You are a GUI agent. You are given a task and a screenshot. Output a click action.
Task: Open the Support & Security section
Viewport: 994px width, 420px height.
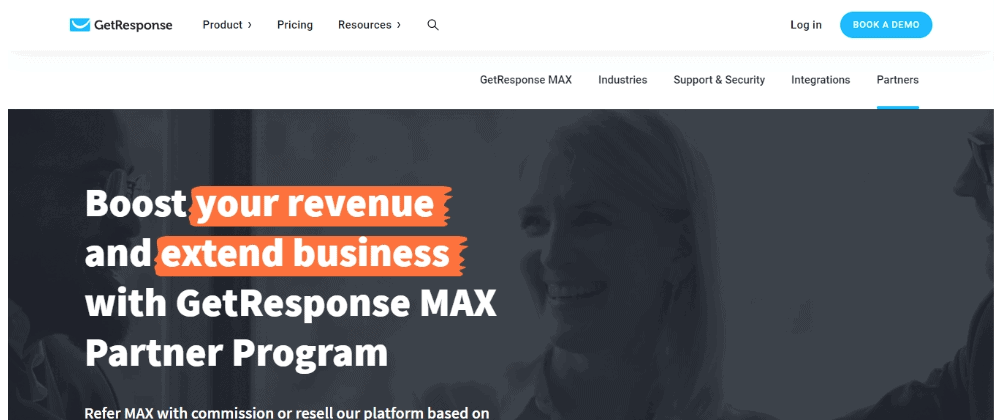[719, 80]
